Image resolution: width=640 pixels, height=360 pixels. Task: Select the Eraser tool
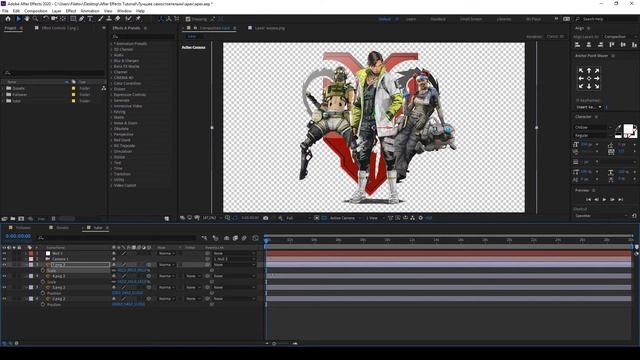click(x=118, y=19)
